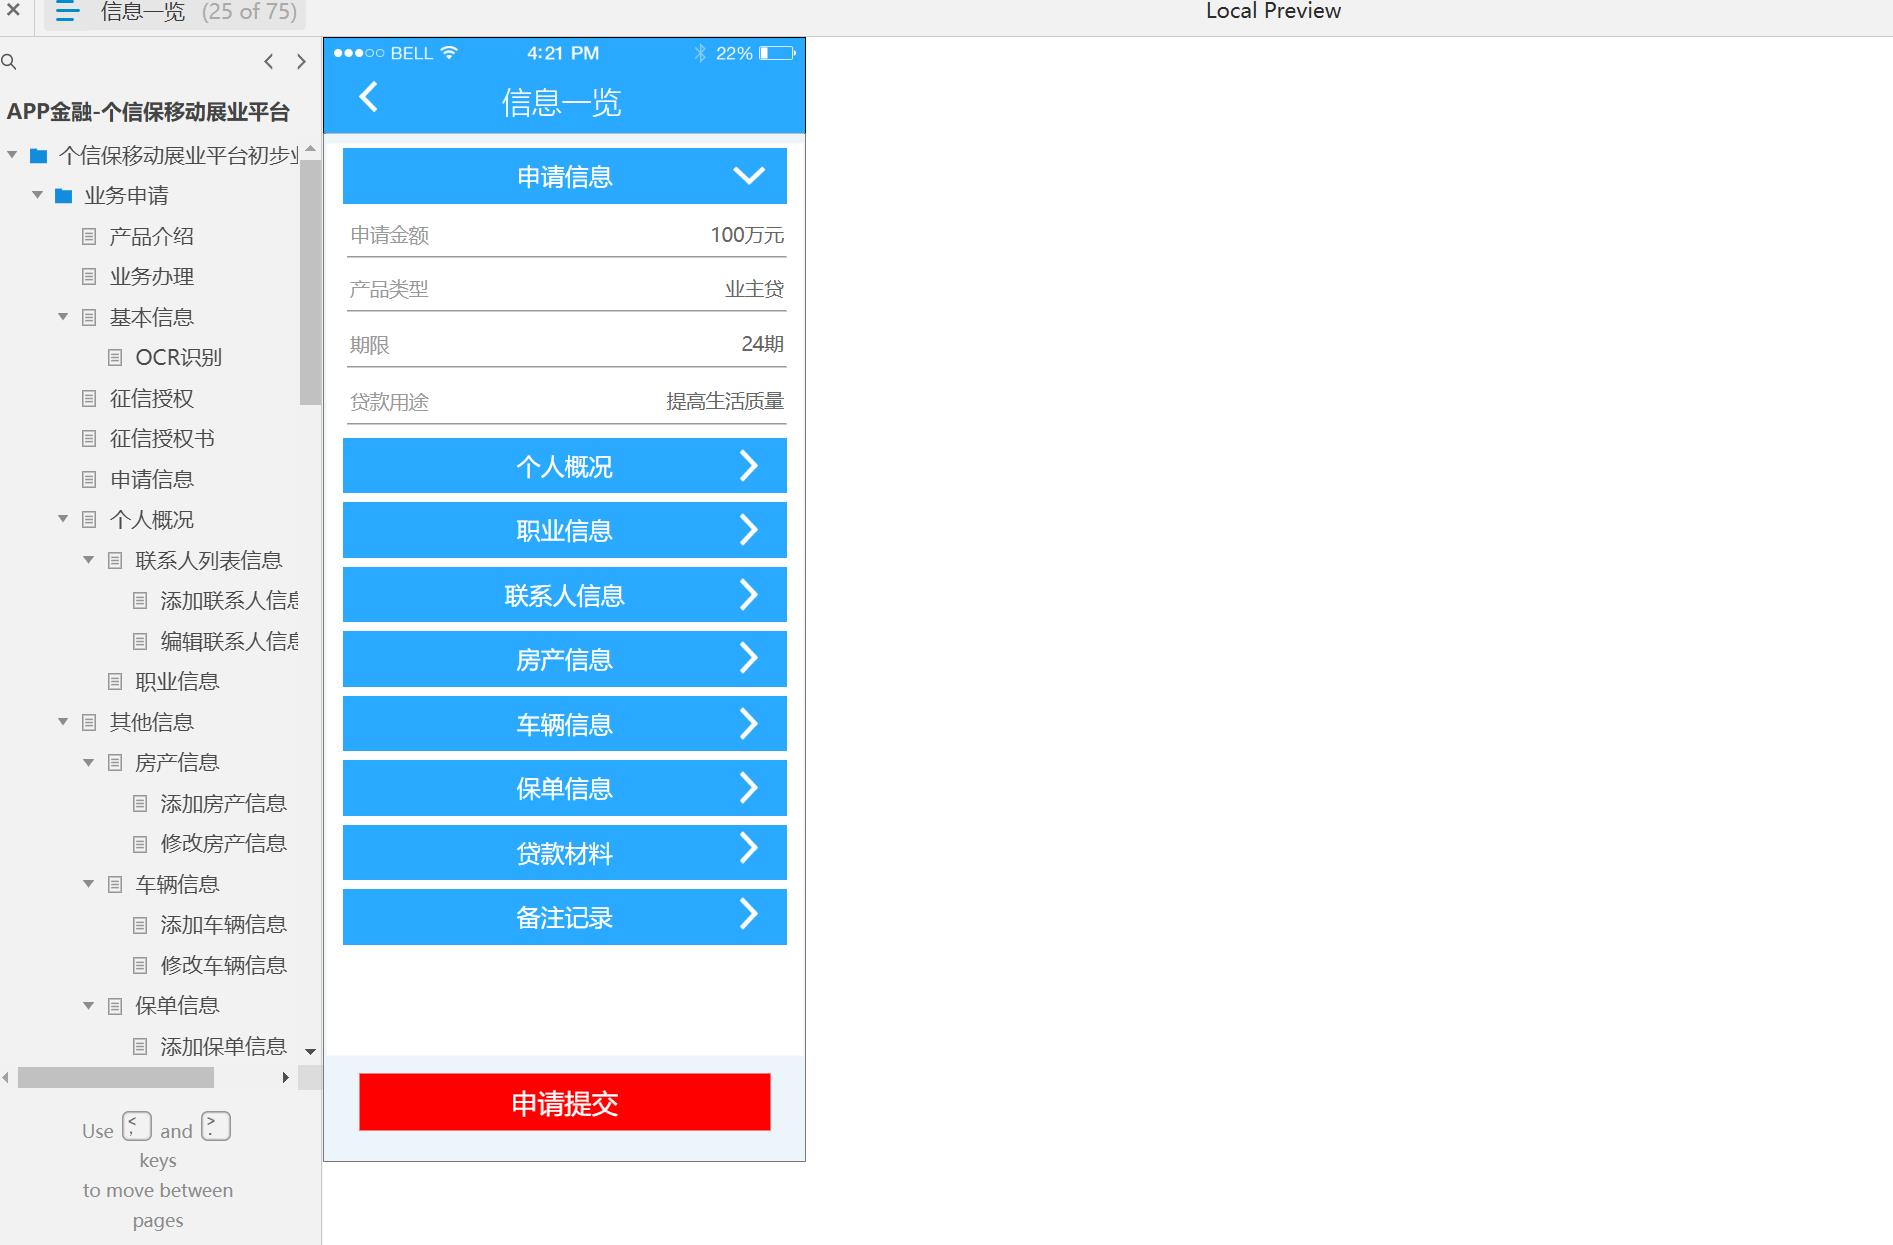Open 修改车辆信息 page in sitemap

223,966
